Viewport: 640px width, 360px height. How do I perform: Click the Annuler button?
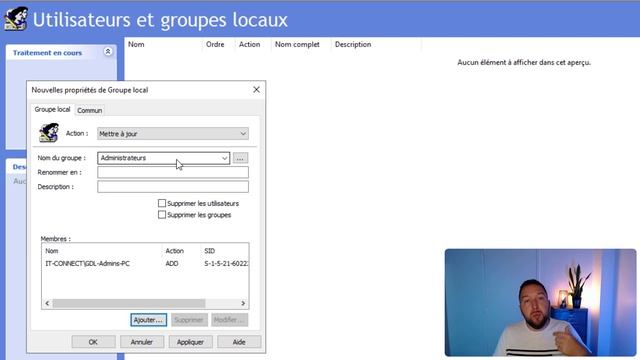[x=142, y=342]
